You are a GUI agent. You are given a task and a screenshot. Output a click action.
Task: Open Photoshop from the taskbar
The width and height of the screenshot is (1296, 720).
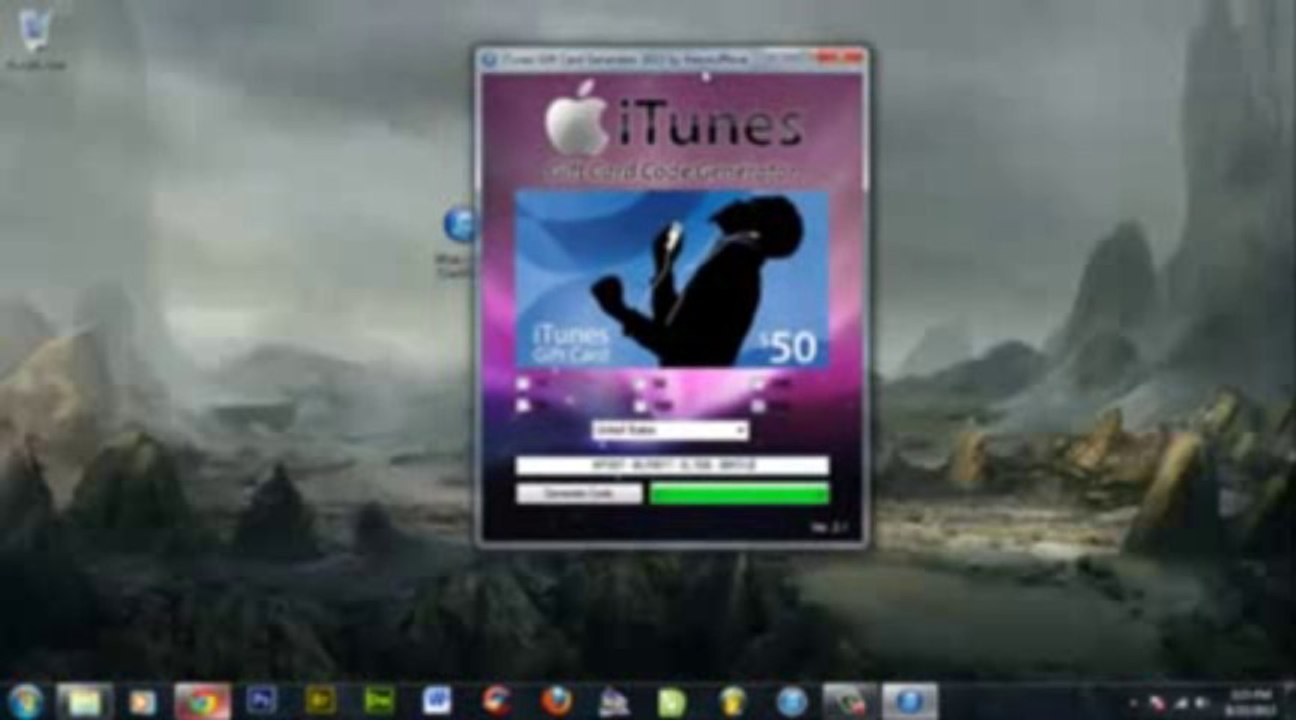262,701
